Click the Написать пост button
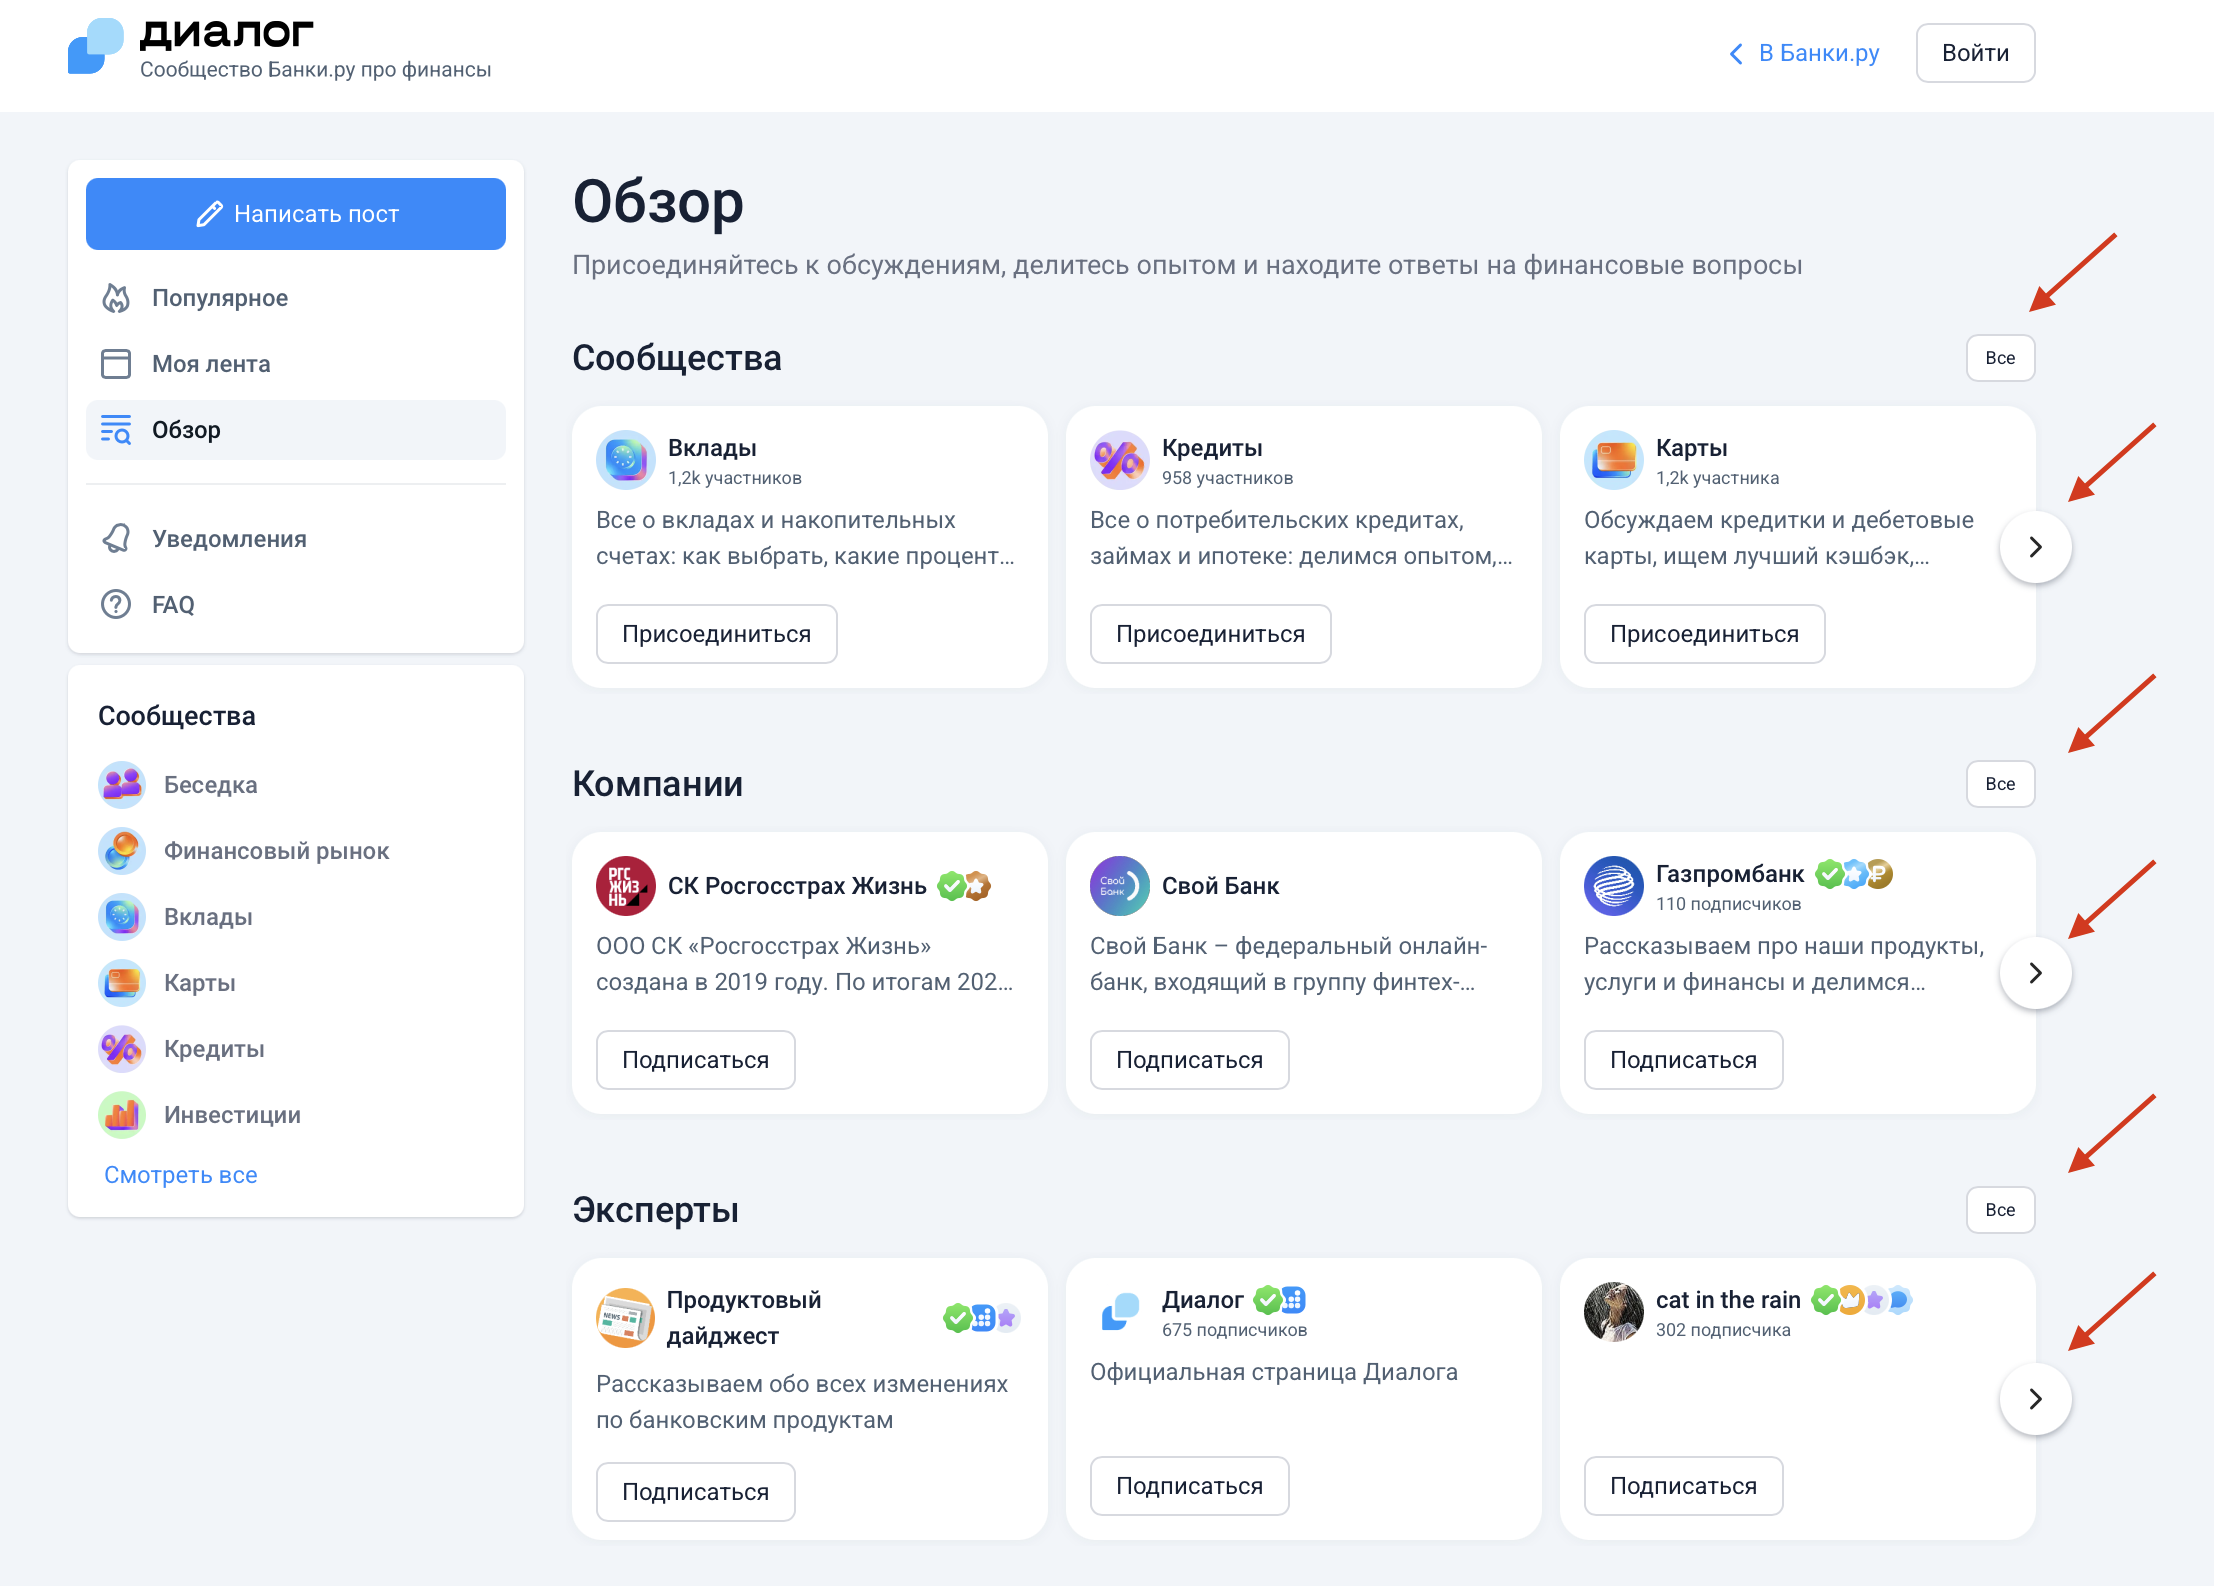Viewport: 2214px width, 1586px height. (x=296, y=214)
